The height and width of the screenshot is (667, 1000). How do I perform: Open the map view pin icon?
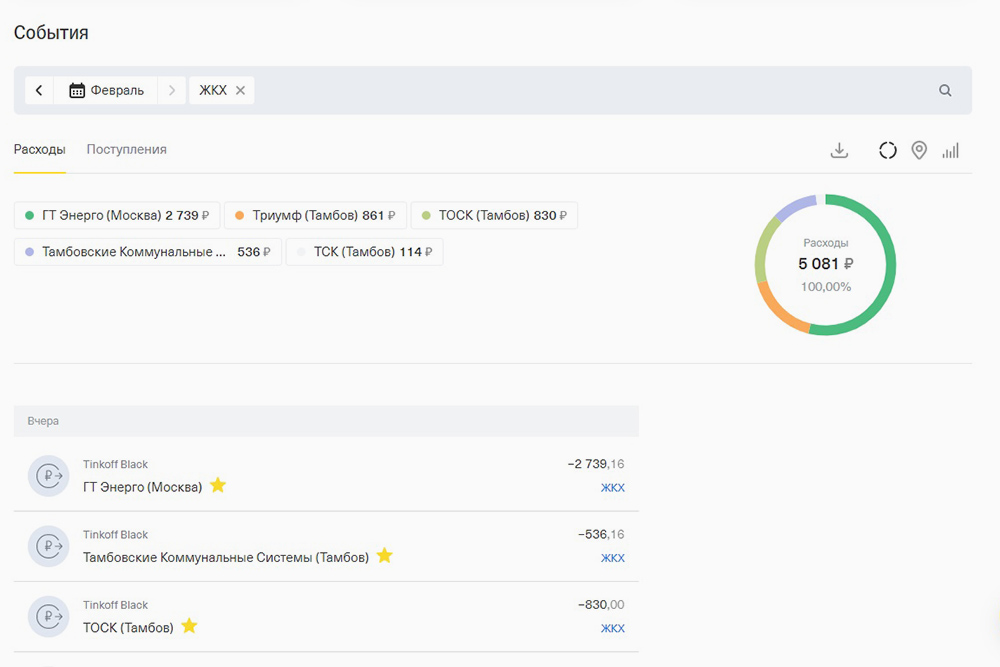919,150
